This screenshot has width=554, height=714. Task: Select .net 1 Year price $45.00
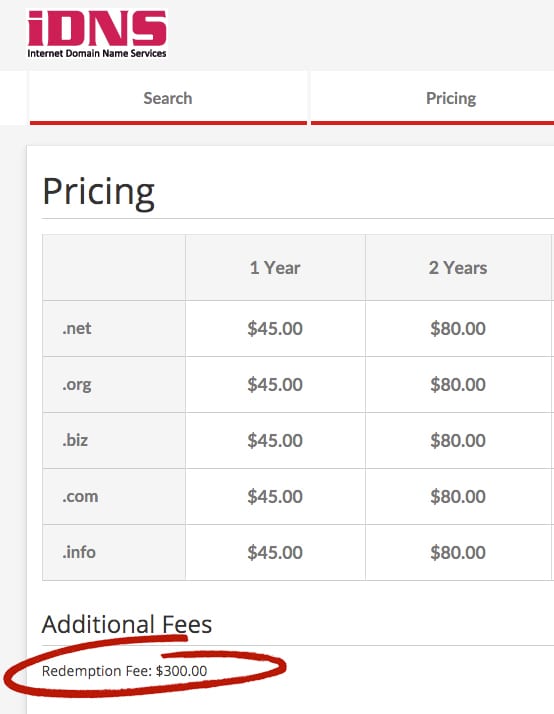point(275,328)
